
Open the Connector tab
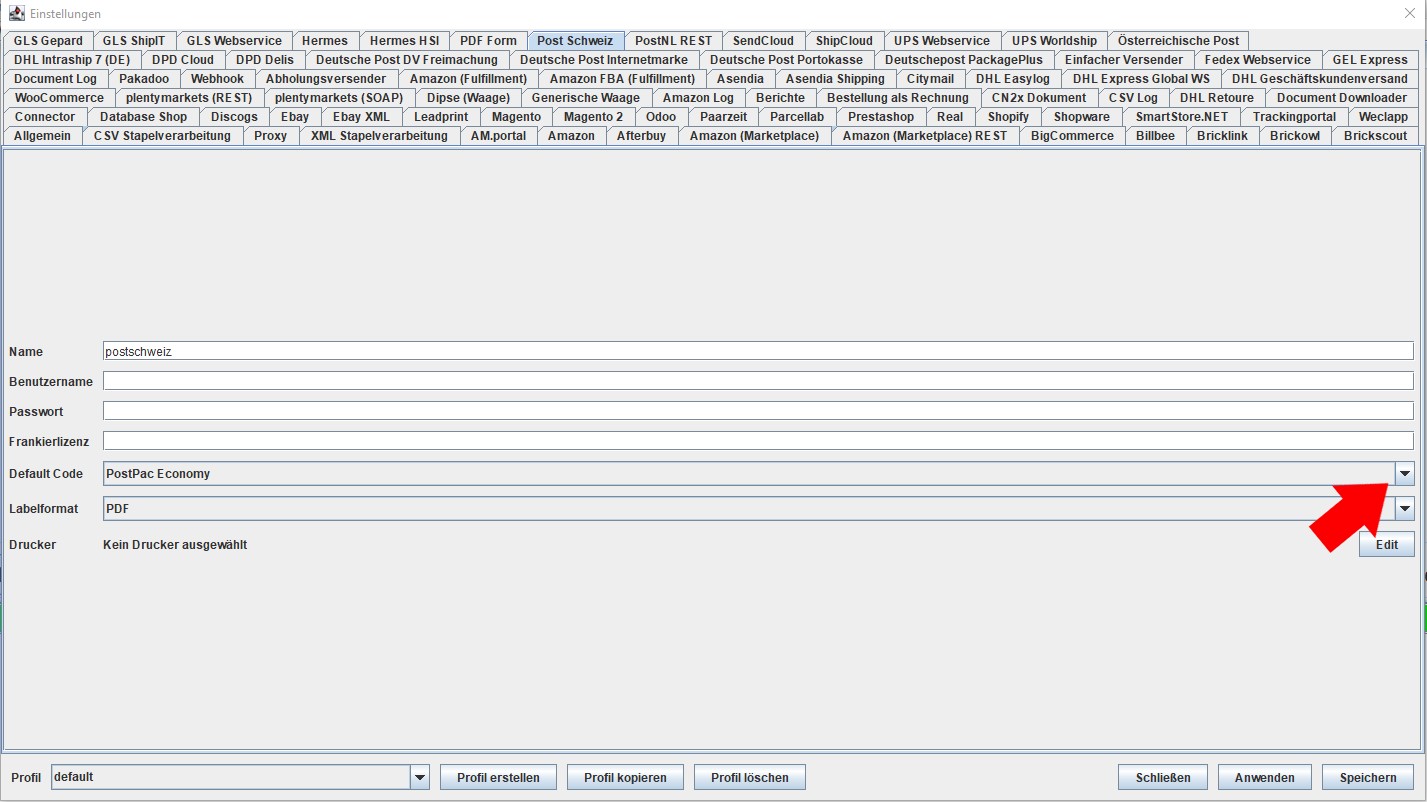click(x=45, y=117)
